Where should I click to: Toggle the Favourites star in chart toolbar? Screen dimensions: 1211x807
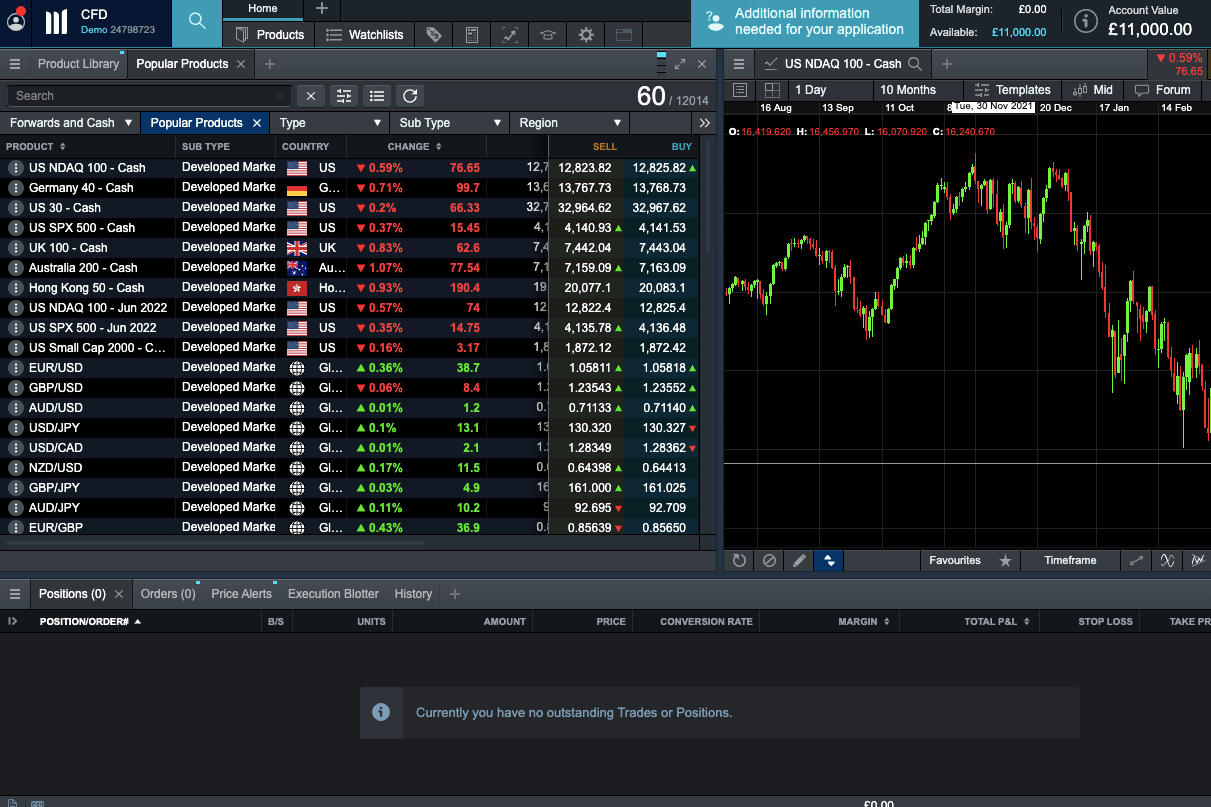(x=1005, y=560)
